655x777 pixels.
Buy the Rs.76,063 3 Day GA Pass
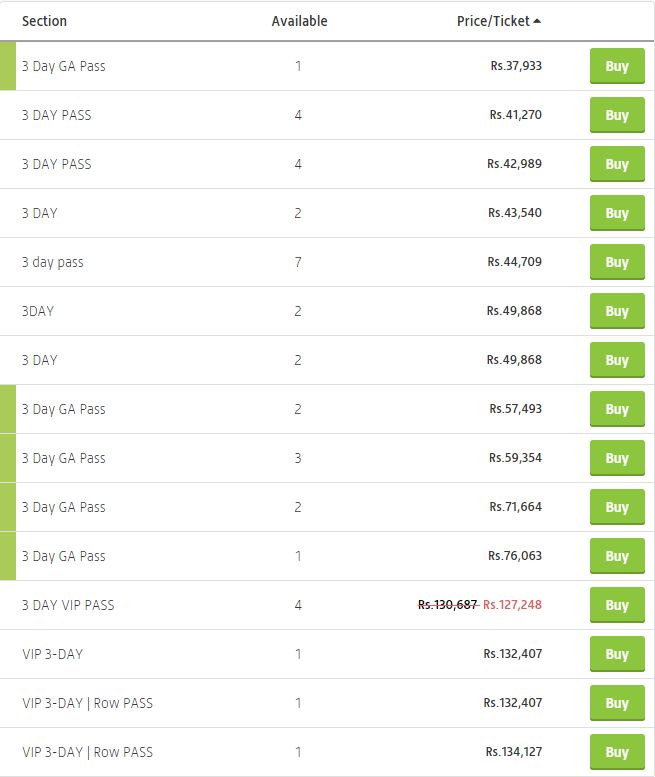[617, 556]
